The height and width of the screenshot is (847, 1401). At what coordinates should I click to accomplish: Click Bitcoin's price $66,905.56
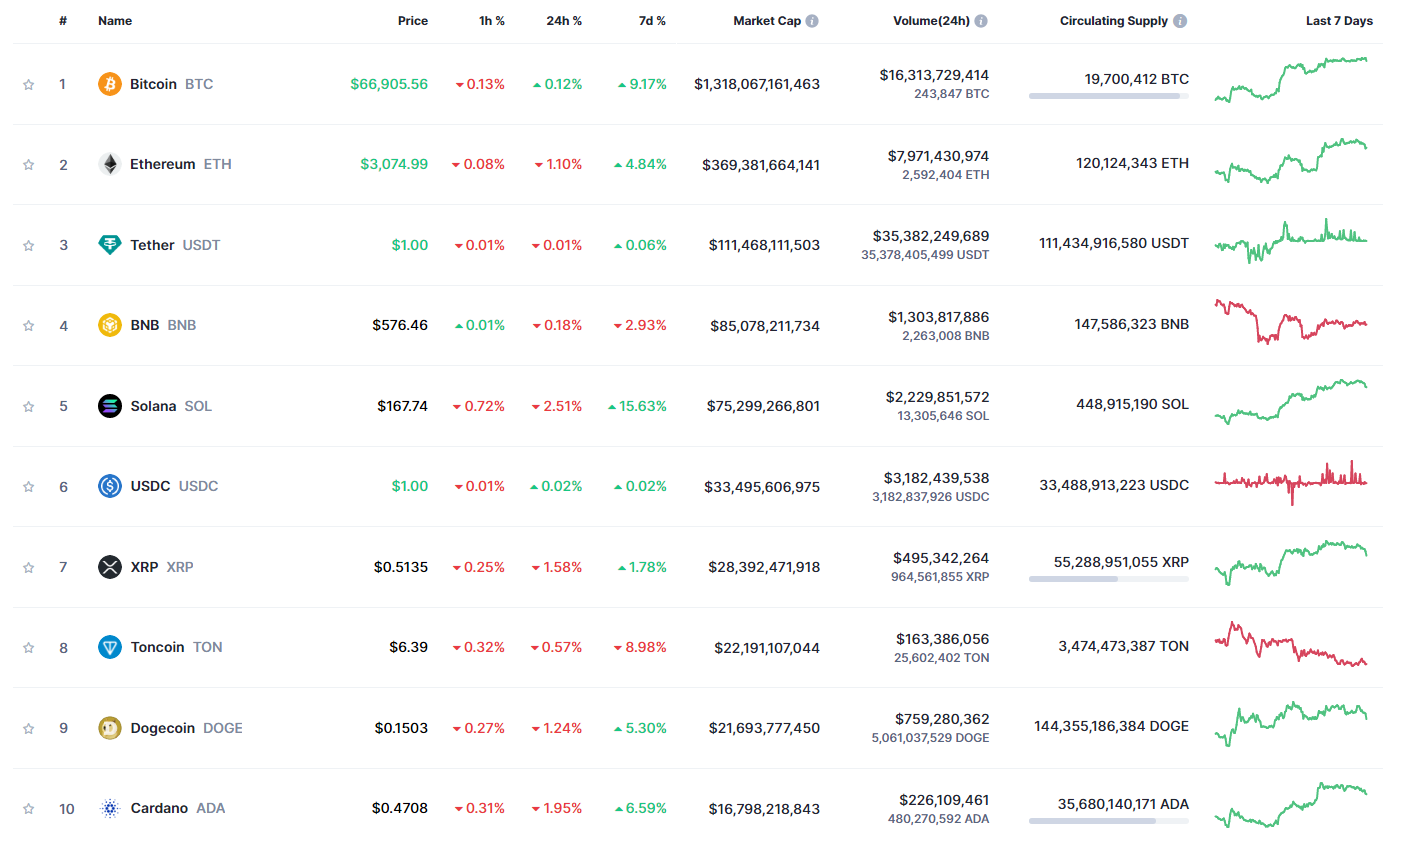coord(389,84)
